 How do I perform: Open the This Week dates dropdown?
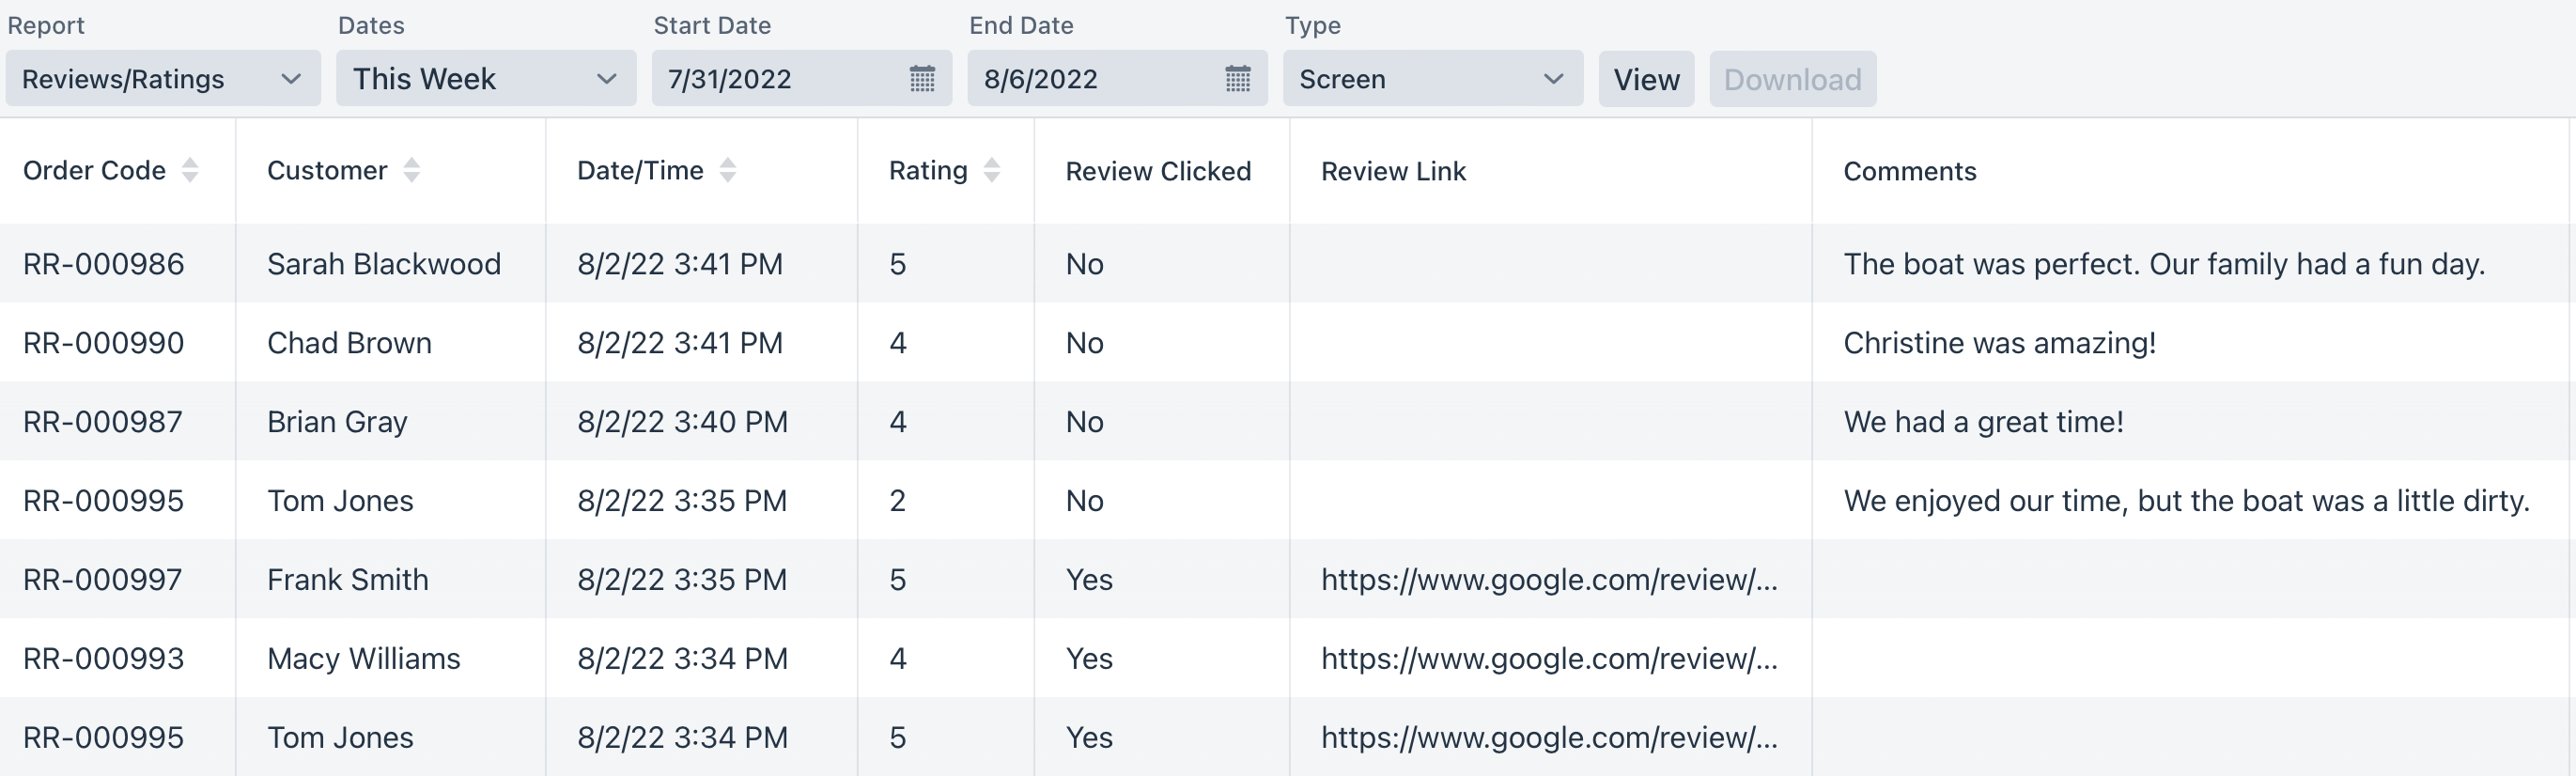point(486,79)
